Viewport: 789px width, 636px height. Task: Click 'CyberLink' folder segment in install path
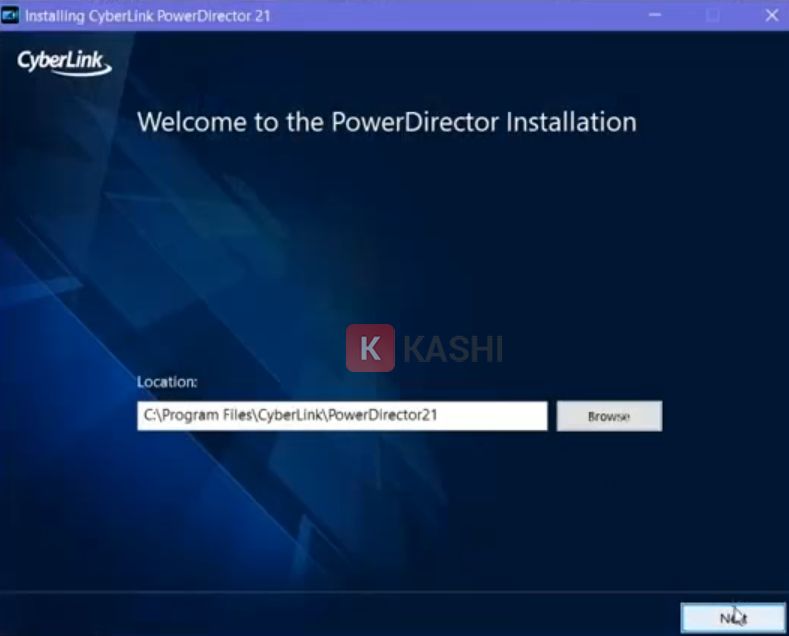click(x=290, y=416)
